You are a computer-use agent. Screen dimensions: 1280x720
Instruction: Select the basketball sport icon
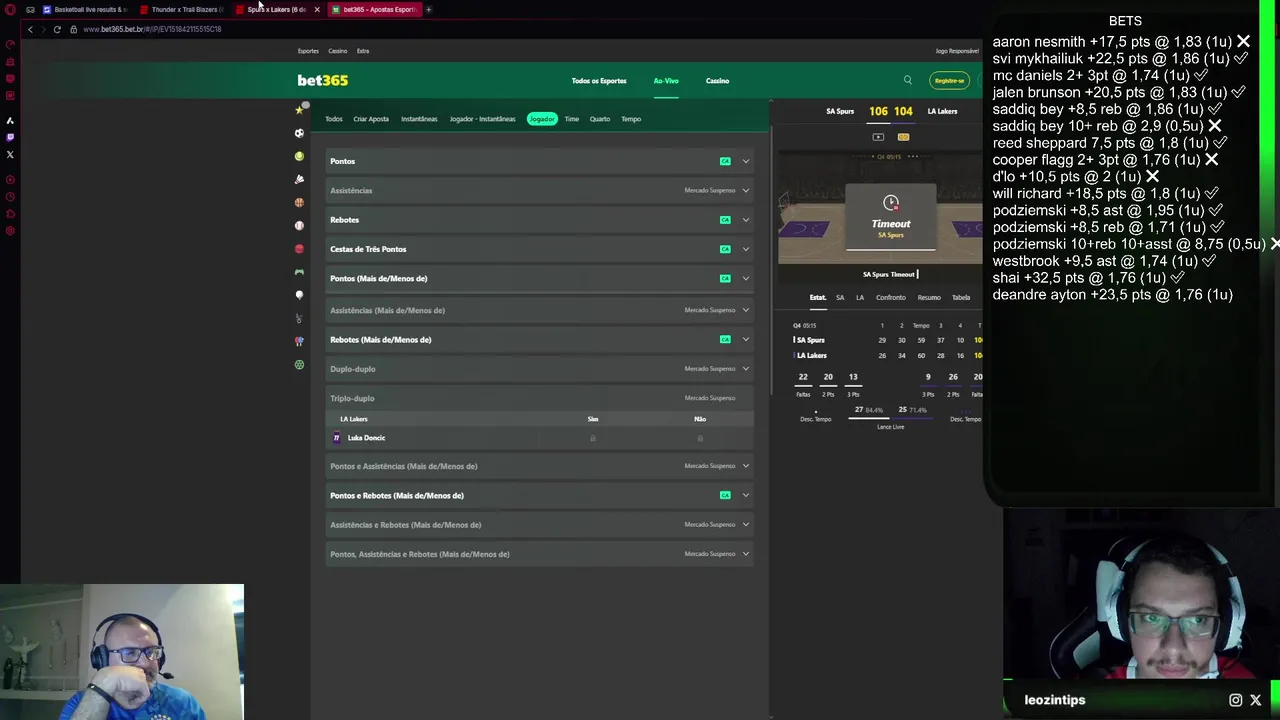tap(299, 202)
